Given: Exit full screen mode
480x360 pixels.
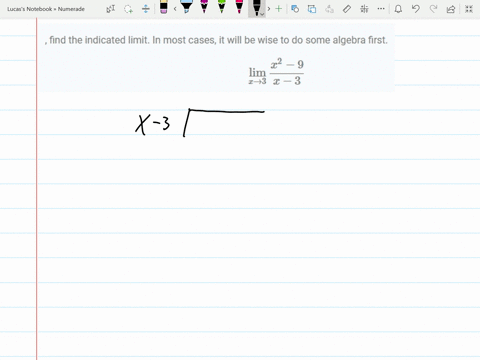Looking at the screenshot, I should coord(469,9).
